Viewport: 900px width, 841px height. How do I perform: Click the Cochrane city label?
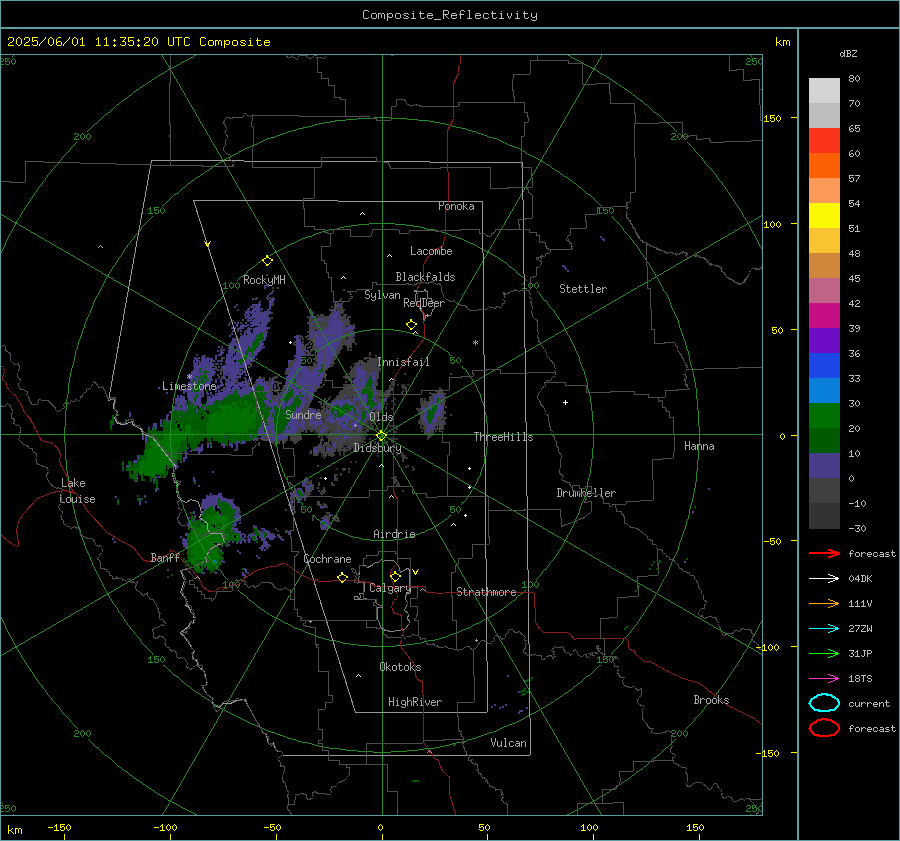(327, 559)
